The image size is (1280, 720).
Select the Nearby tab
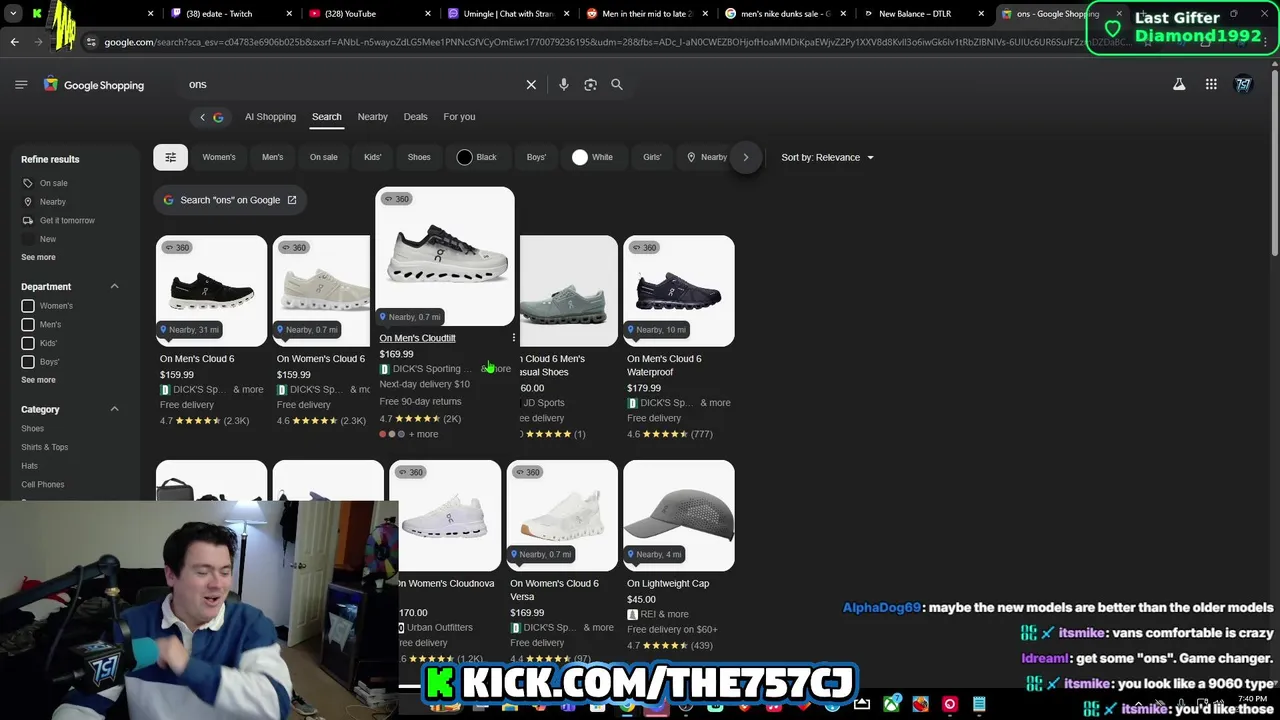pyautogui.click(x=372, y=117)
